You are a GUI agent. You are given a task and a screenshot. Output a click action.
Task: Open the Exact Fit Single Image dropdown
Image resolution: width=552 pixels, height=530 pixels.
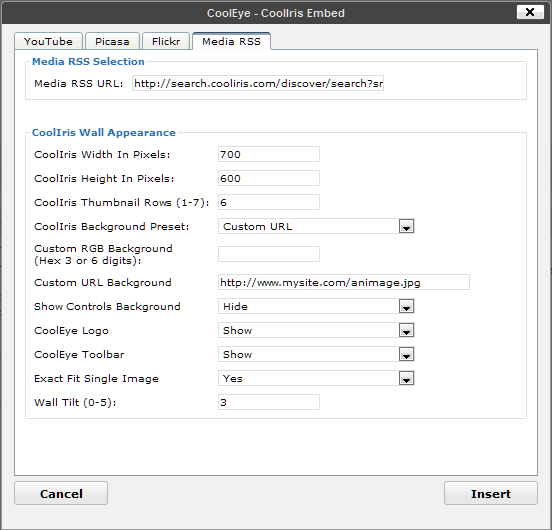tap(316, 378)
